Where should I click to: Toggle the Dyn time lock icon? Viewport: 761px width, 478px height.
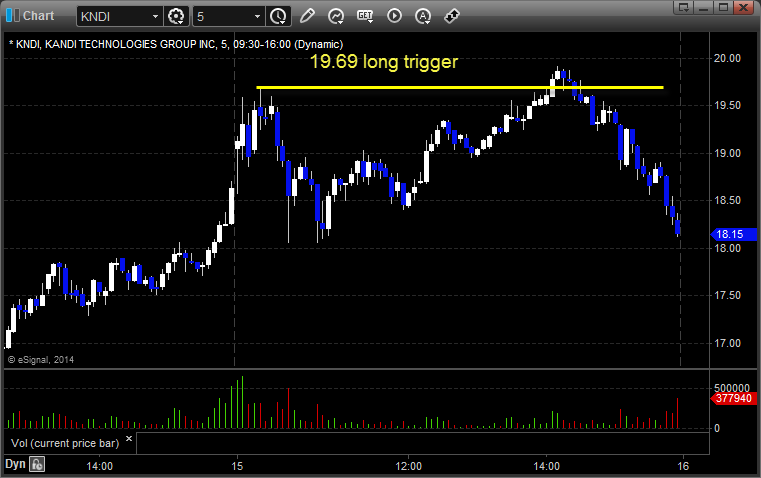pos(37,464)
